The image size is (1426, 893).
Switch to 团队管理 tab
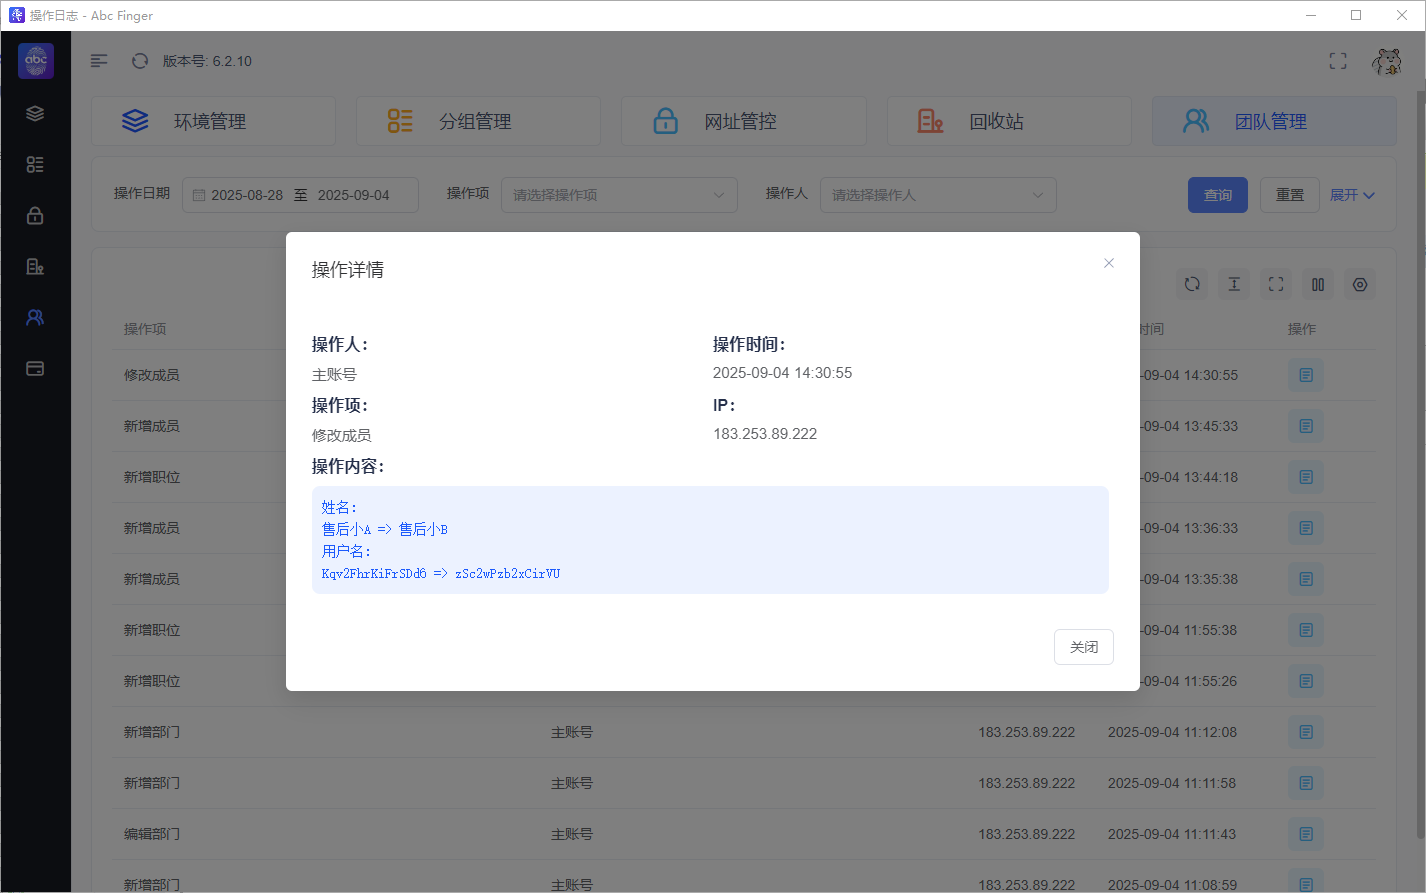tap(1274, 121)
